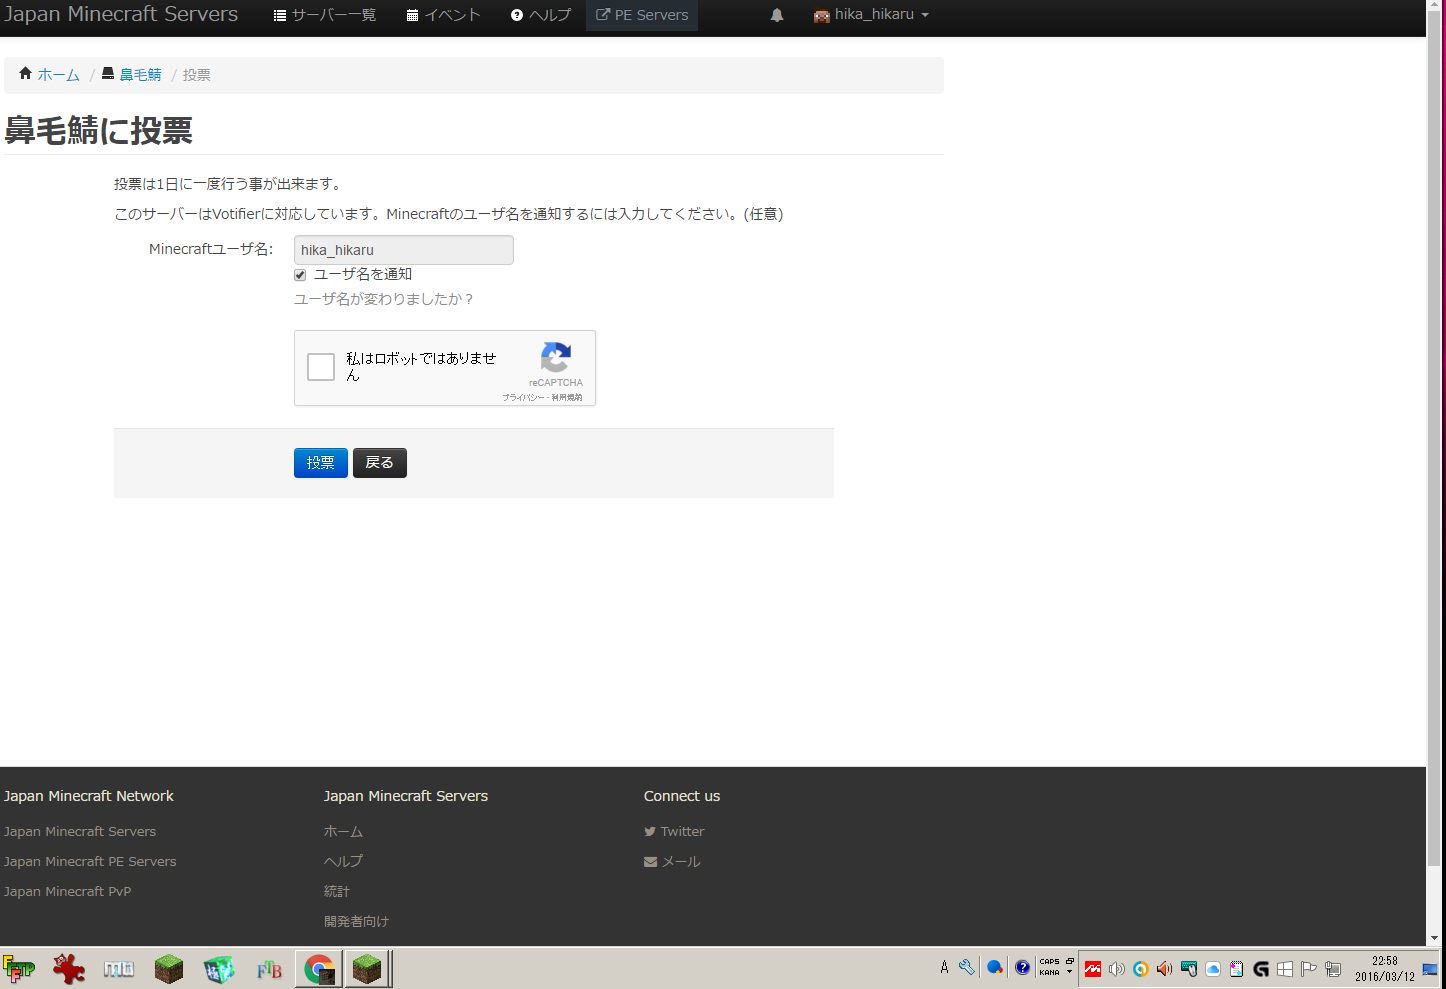Viewport: 1446px width, 989px height.
Task: Click the 鼻毛鯖に投票 page heading
Action: coord(99,130)
